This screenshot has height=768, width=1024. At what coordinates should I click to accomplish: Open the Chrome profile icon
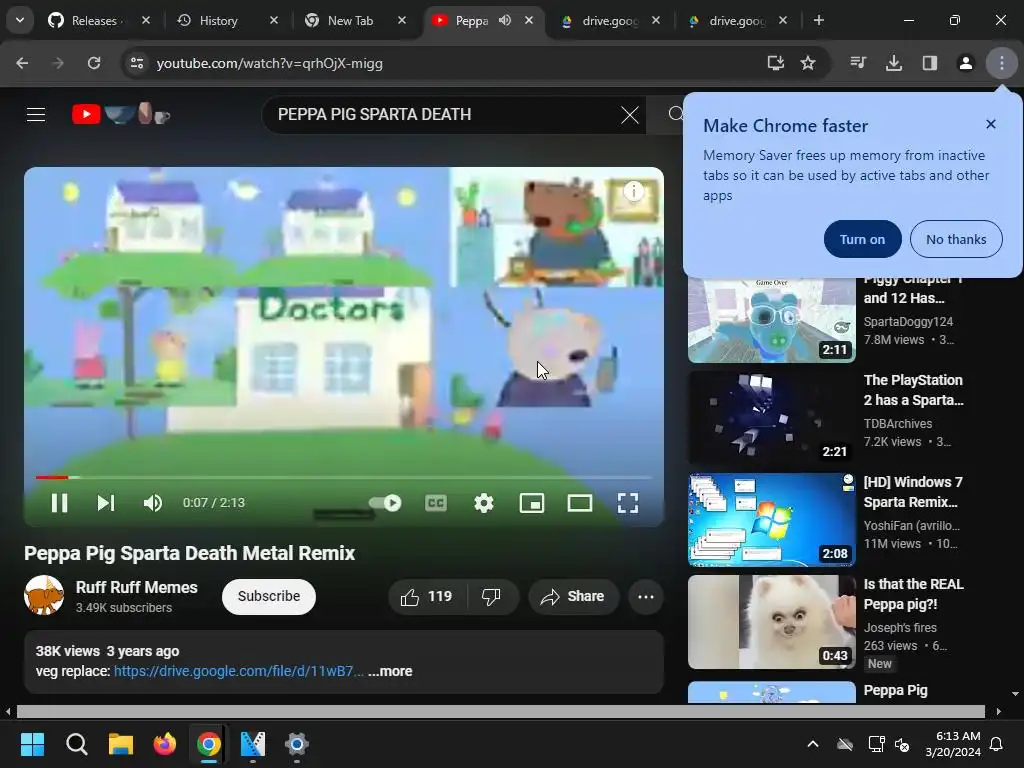point(965,63)
